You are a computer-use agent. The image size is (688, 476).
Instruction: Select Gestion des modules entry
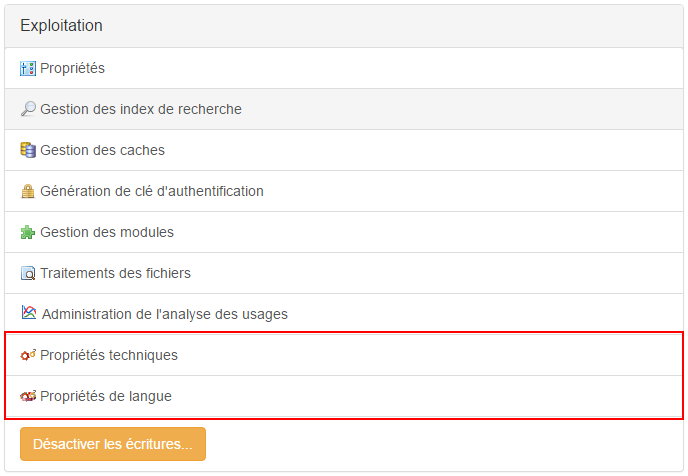(x=344, y=232)
